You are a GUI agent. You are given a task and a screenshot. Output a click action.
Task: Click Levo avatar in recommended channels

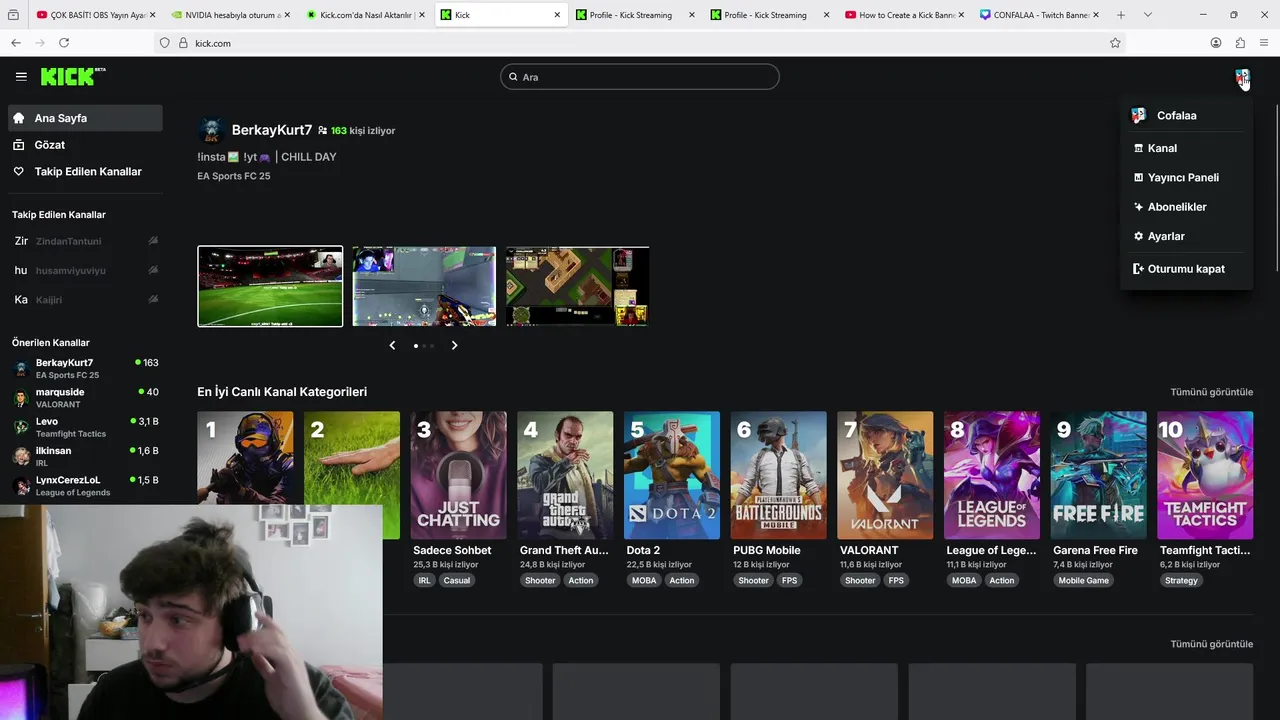[x=21, y=427]
